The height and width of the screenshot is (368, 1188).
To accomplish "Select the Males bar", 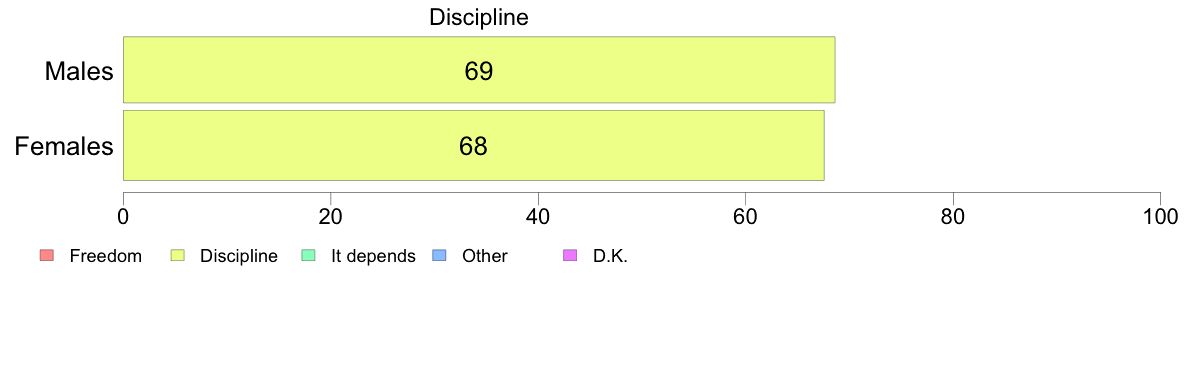I will click(x=479, y=70).
